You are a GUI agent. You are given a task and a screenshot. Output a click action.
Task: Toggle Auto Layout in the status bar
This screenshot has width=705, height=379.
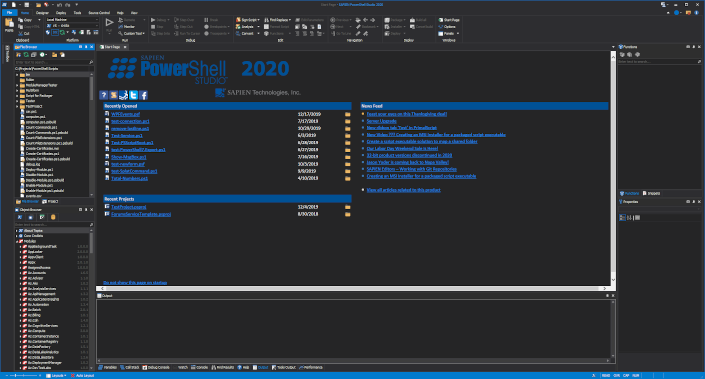point(83,375)
